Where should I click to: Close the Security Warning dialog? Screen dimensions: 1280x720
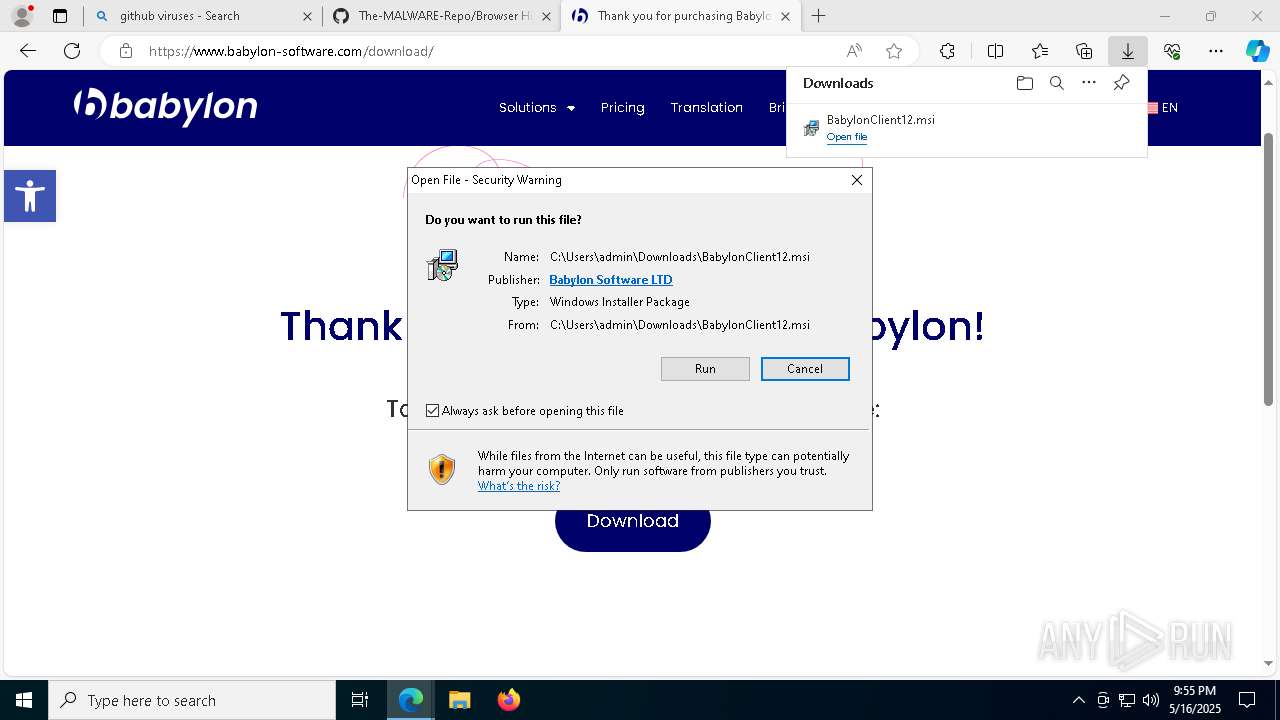(x=856, y=180)
